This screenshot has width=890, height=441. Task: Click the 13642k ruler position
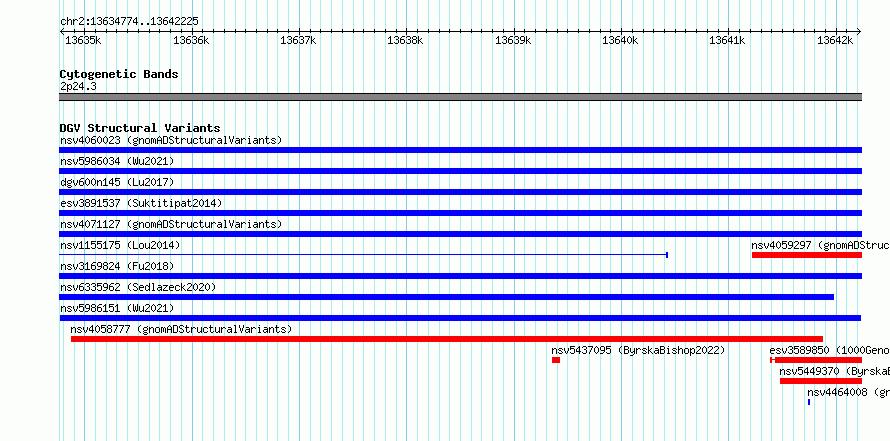pyautogui.click(x=835, y=40)
